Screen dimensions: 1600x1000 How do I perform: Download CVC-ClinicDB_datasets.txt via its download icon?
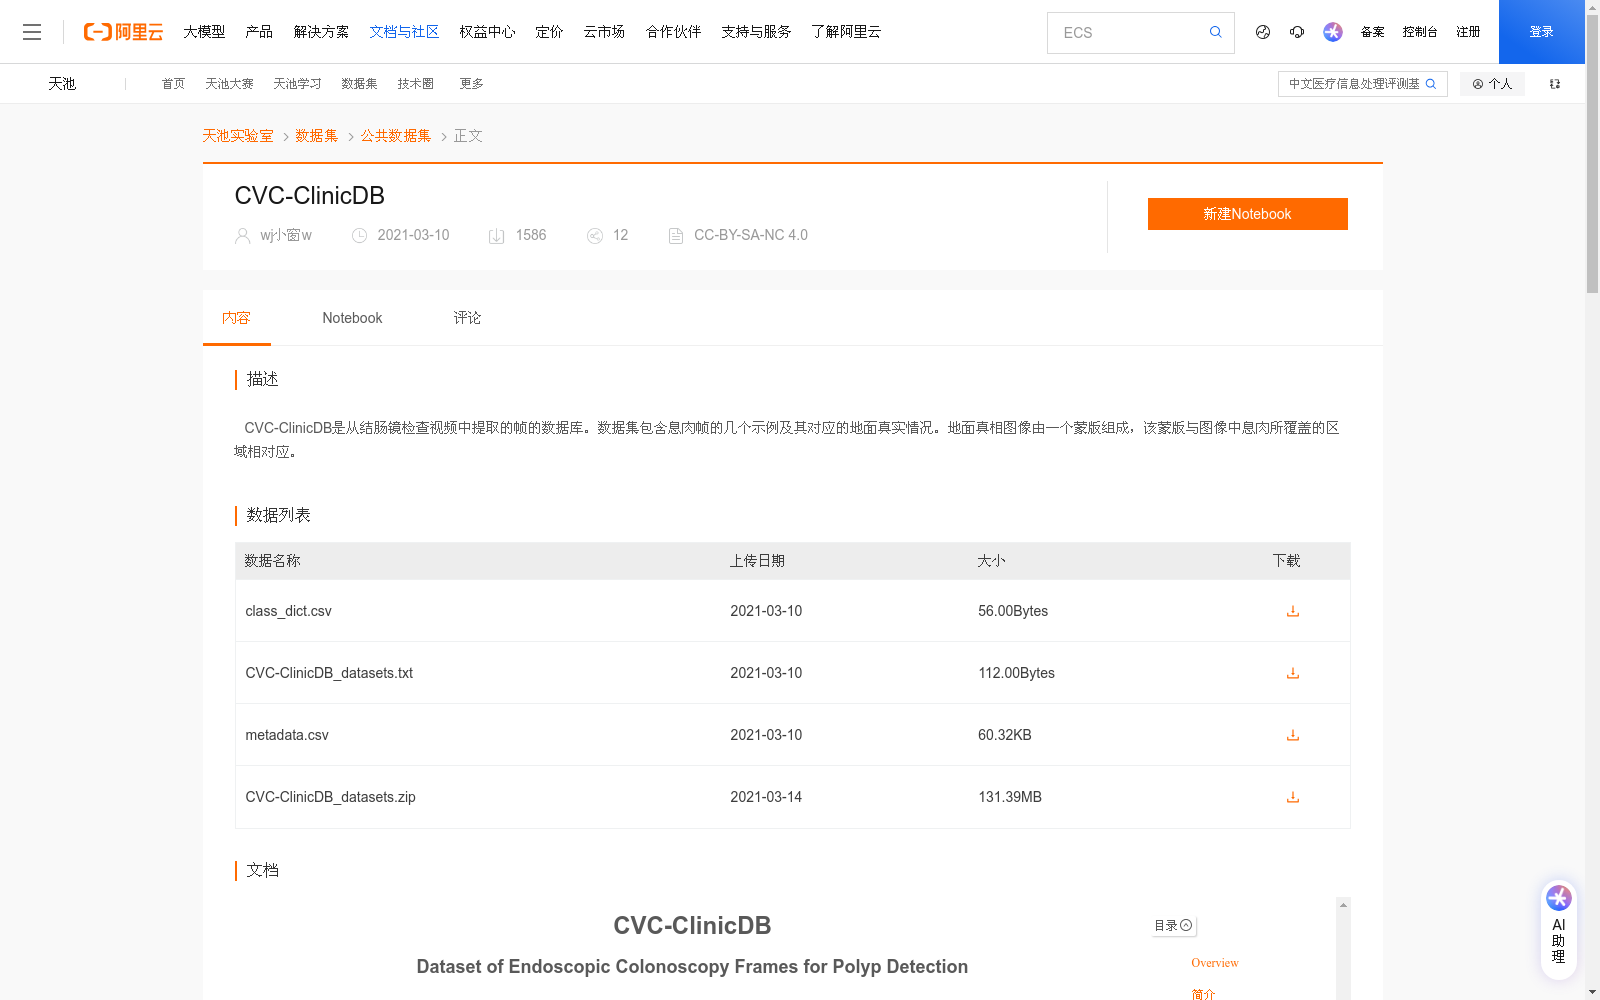1293,673
